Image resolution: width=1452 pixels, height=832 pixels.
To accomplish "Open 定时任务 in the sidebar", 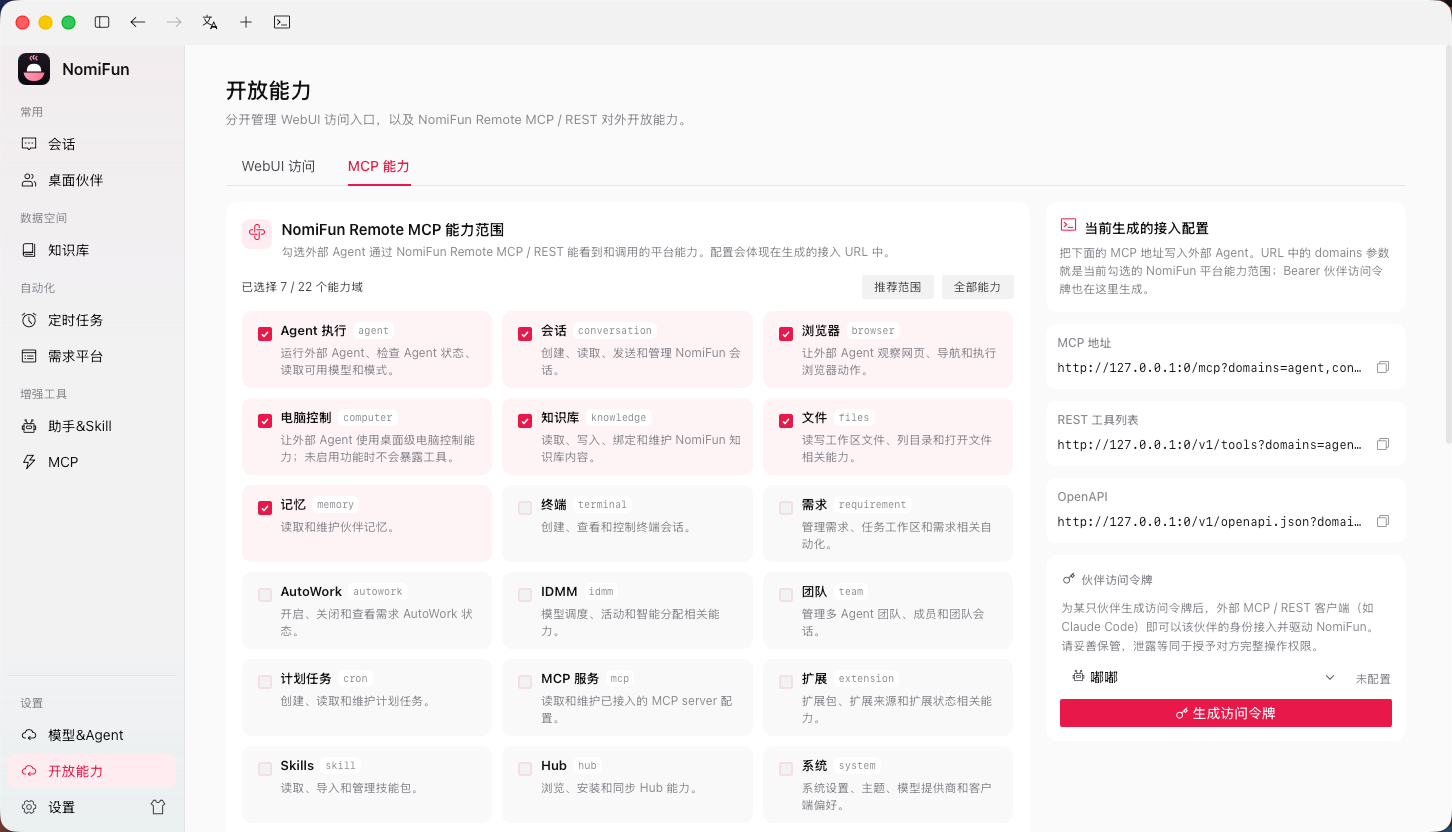I will pyautogui.click(x=92, y=320).
